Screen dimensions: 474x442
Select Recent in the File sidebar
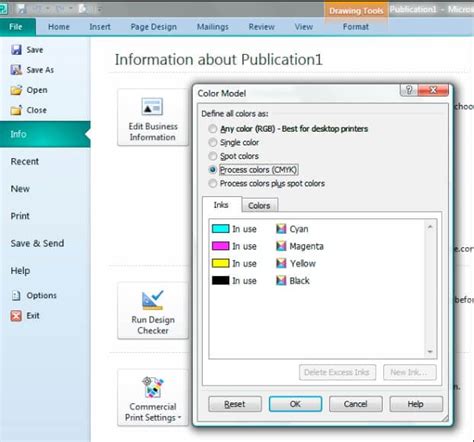[x=25, y=161]
